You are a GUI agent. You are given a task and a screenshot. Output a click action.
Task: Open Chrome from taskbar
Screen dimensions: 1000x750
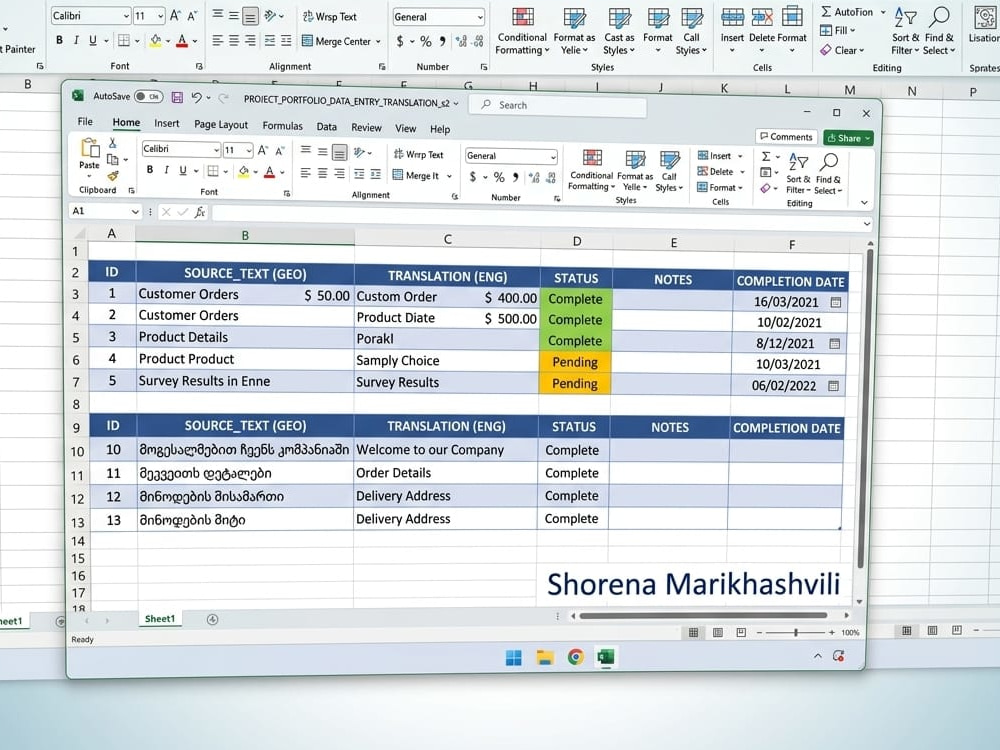point(575,657)
